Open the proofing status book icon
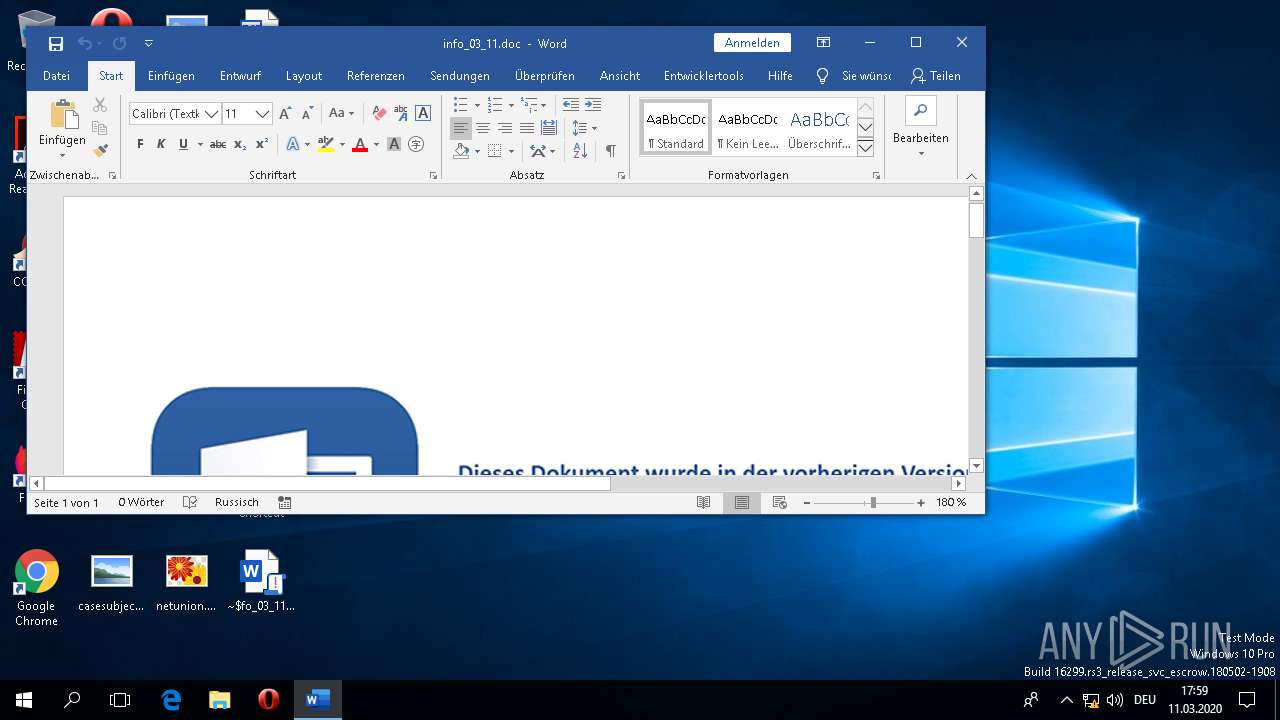 click(x=190, y=502)
